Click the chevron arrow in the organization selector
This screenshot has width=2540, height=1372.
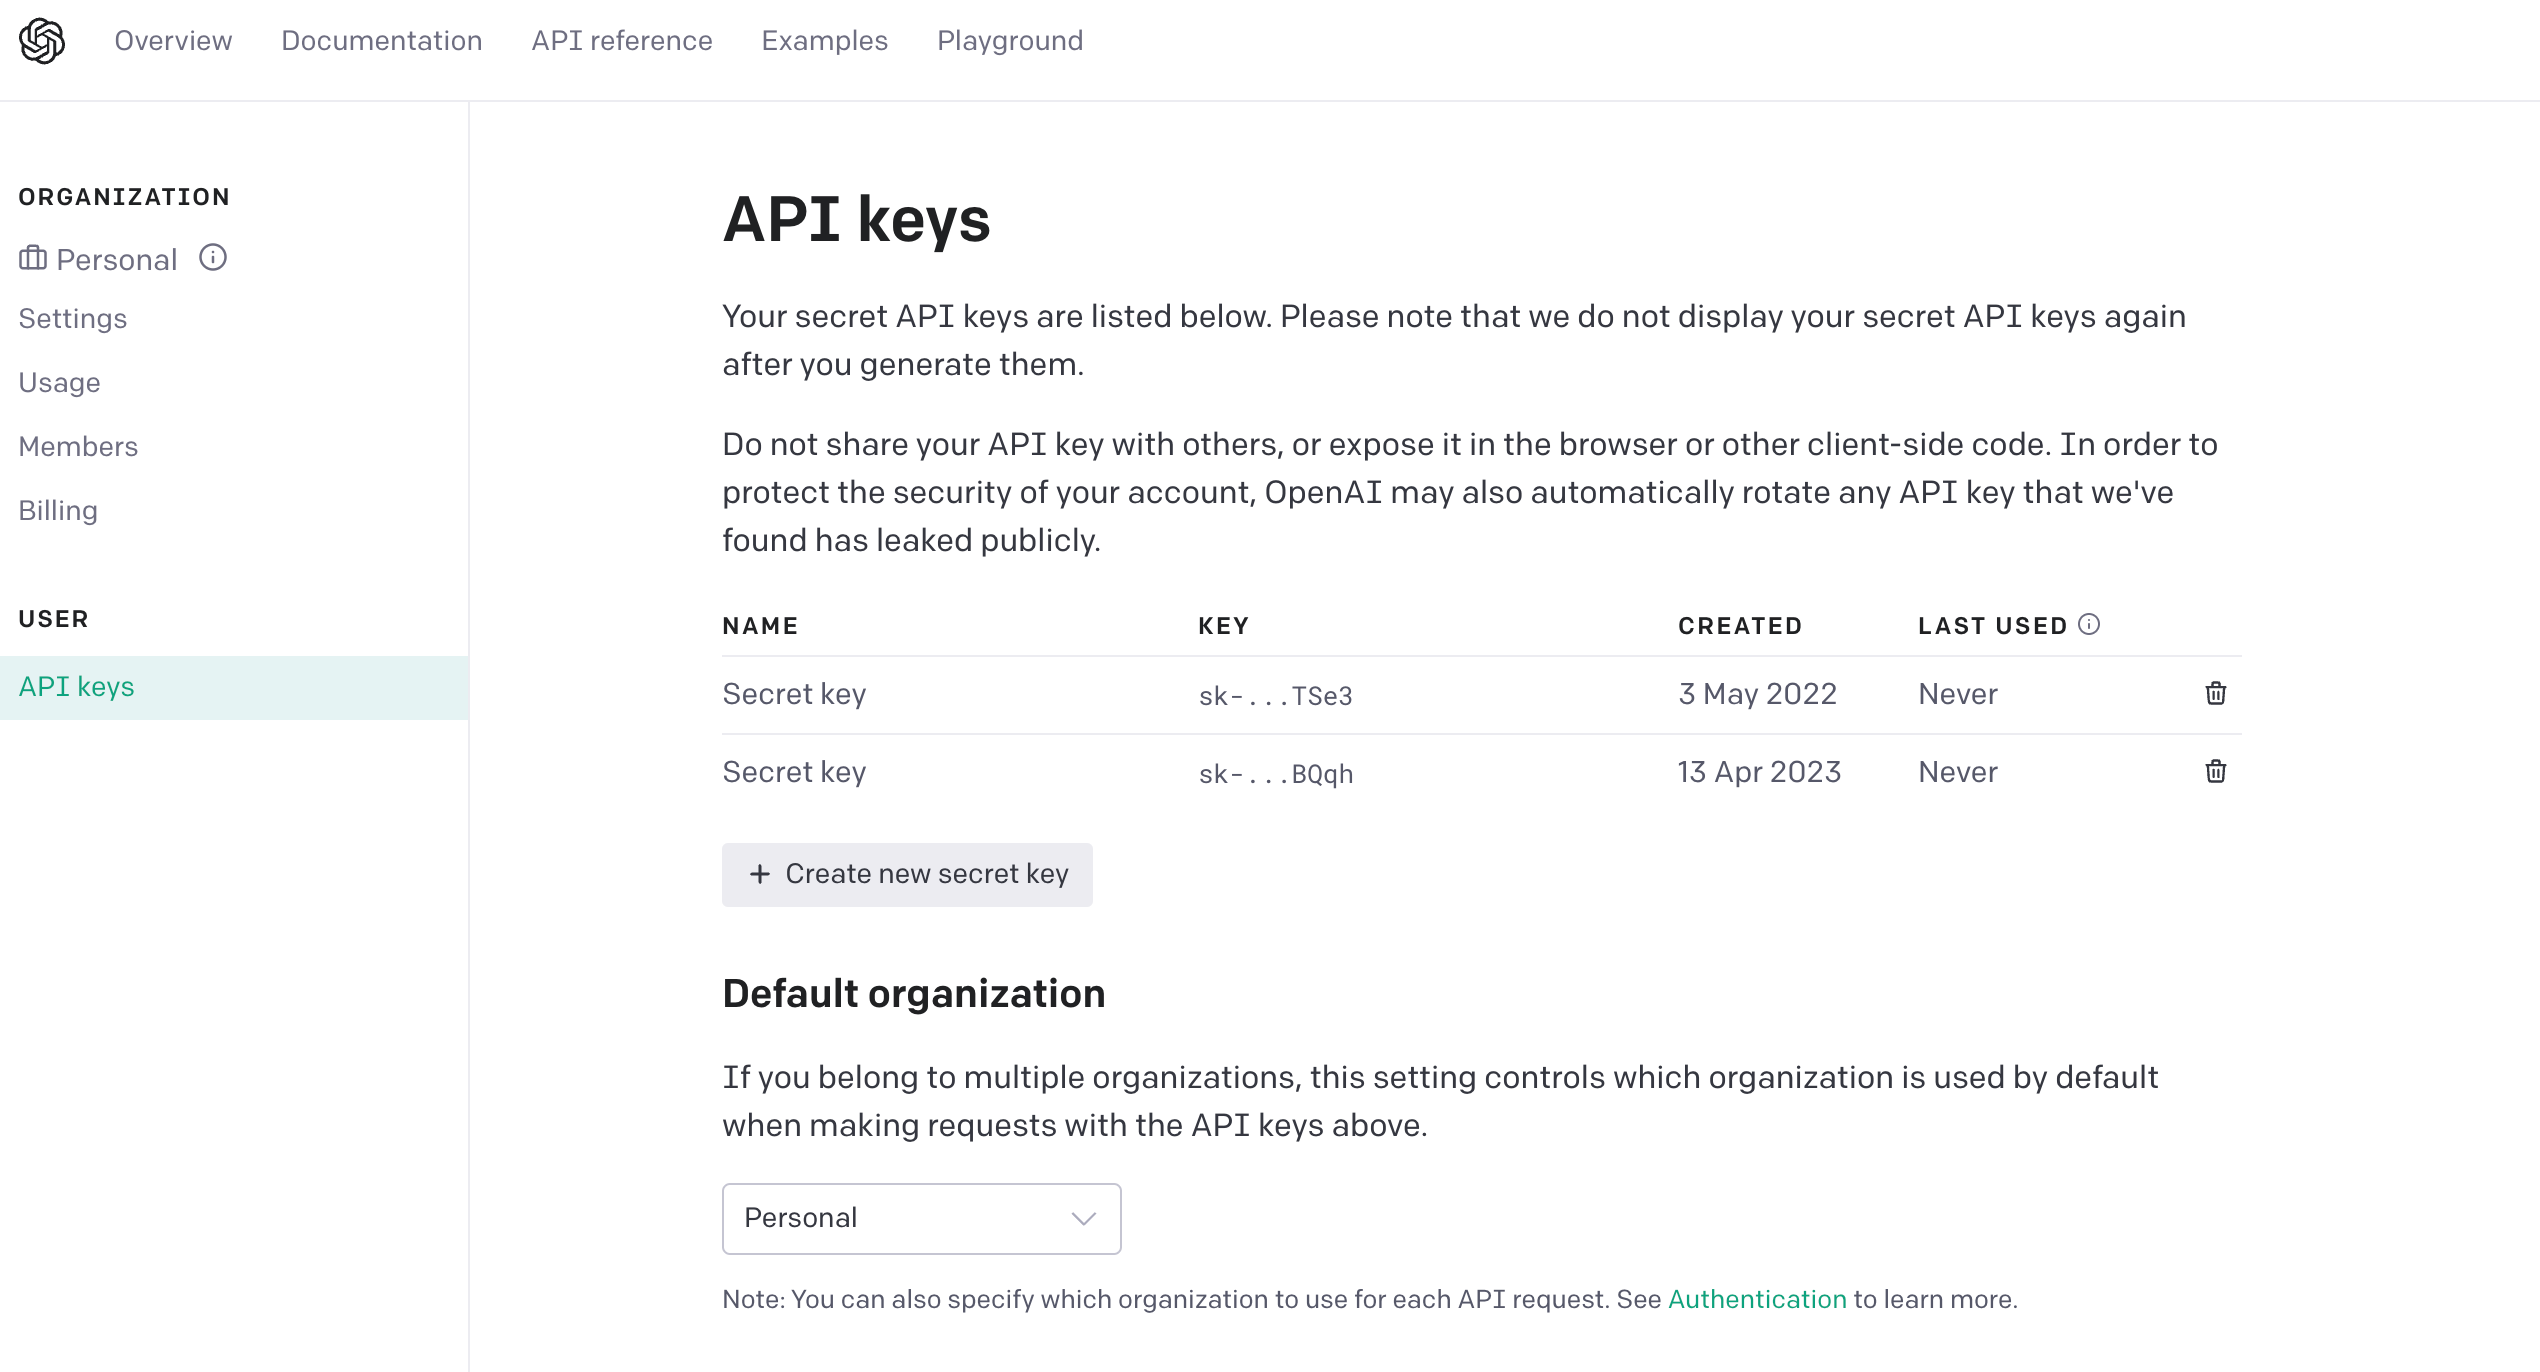pyautogui.click(x=1084, y=1218)
